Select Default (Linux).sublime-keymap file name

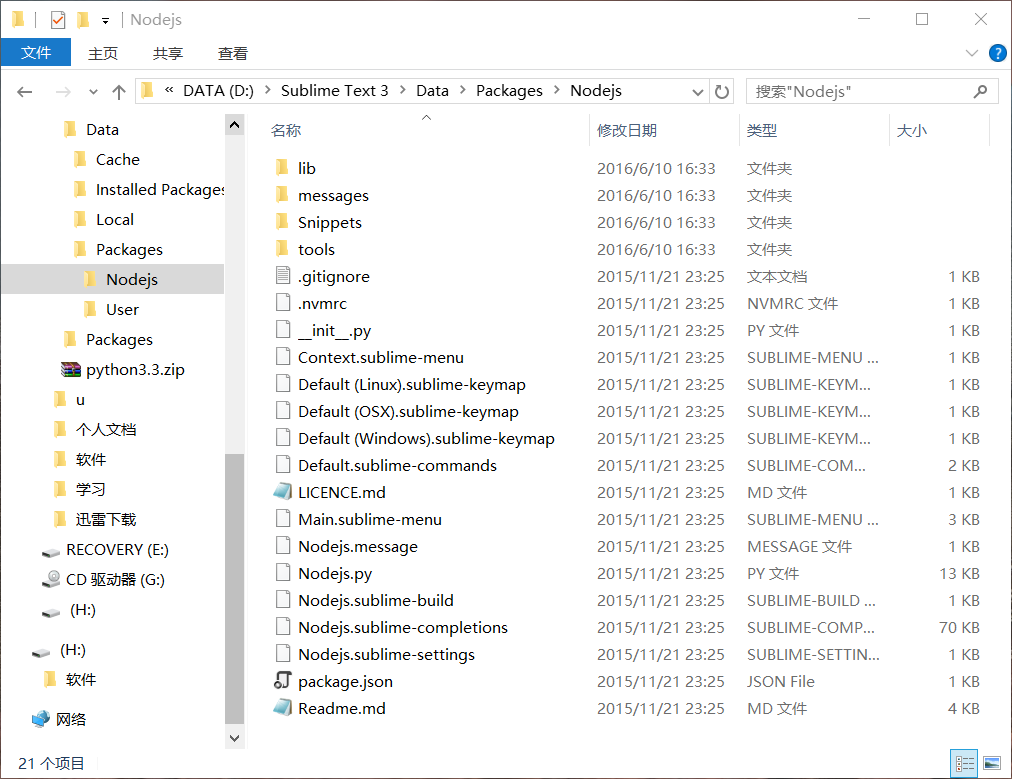[x=412, y=385]
